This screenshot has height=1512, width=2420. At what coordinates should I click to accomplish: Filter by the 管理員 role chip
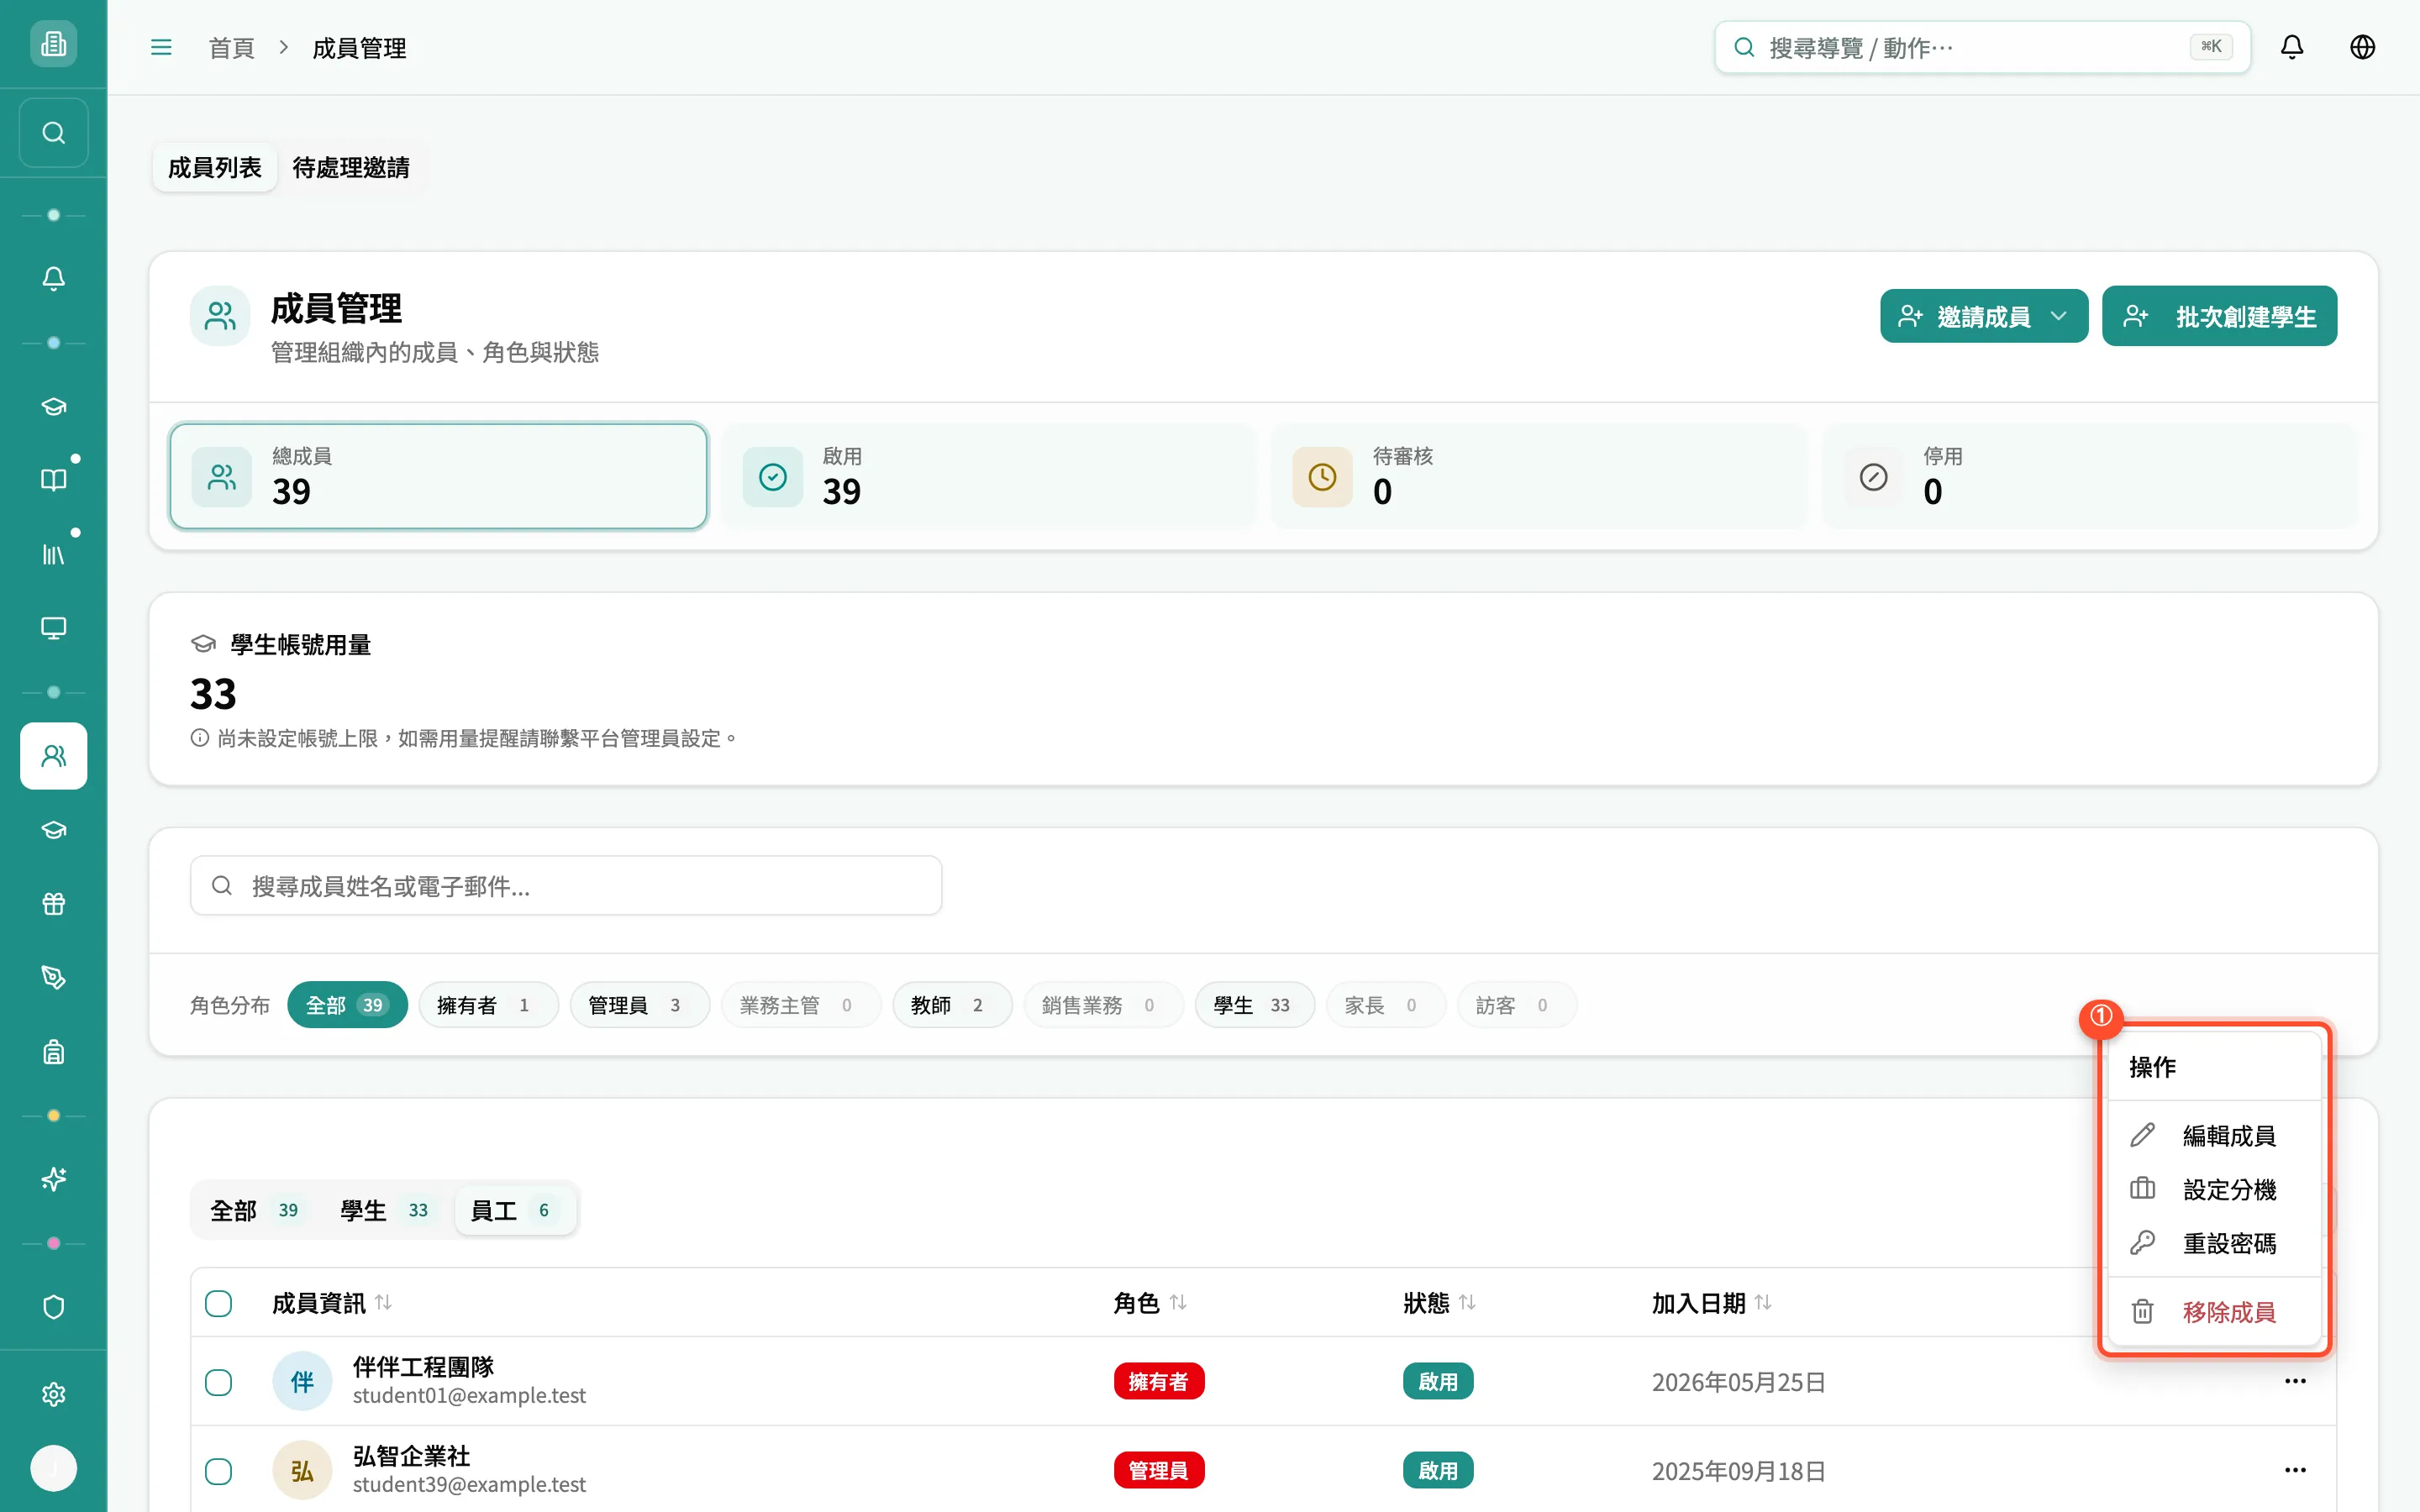(639, 1005)
